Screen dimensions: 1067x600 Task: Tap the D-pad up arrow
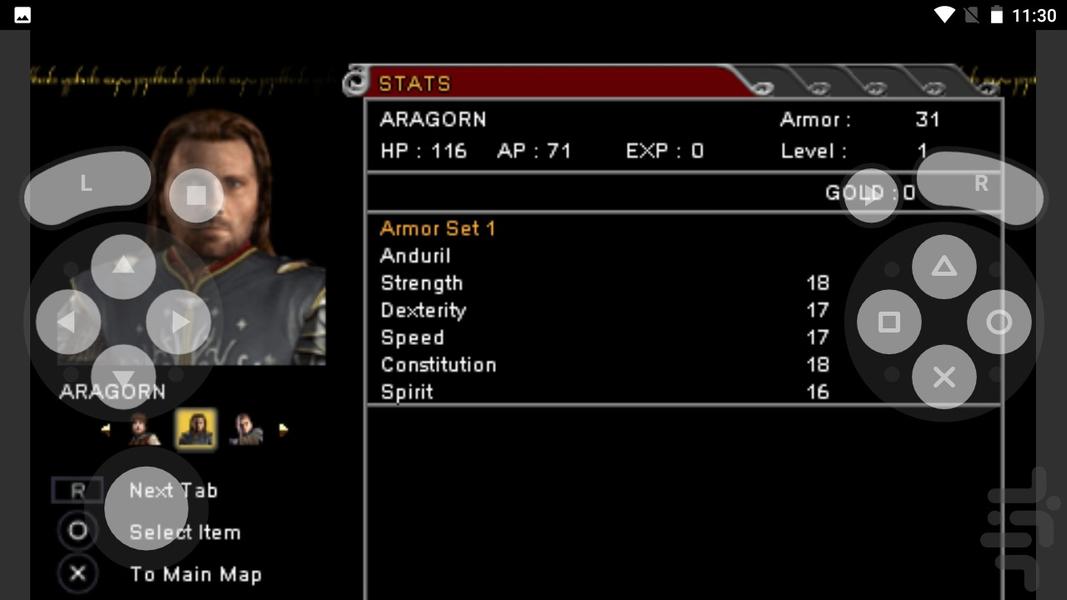(x=123, y=267)
